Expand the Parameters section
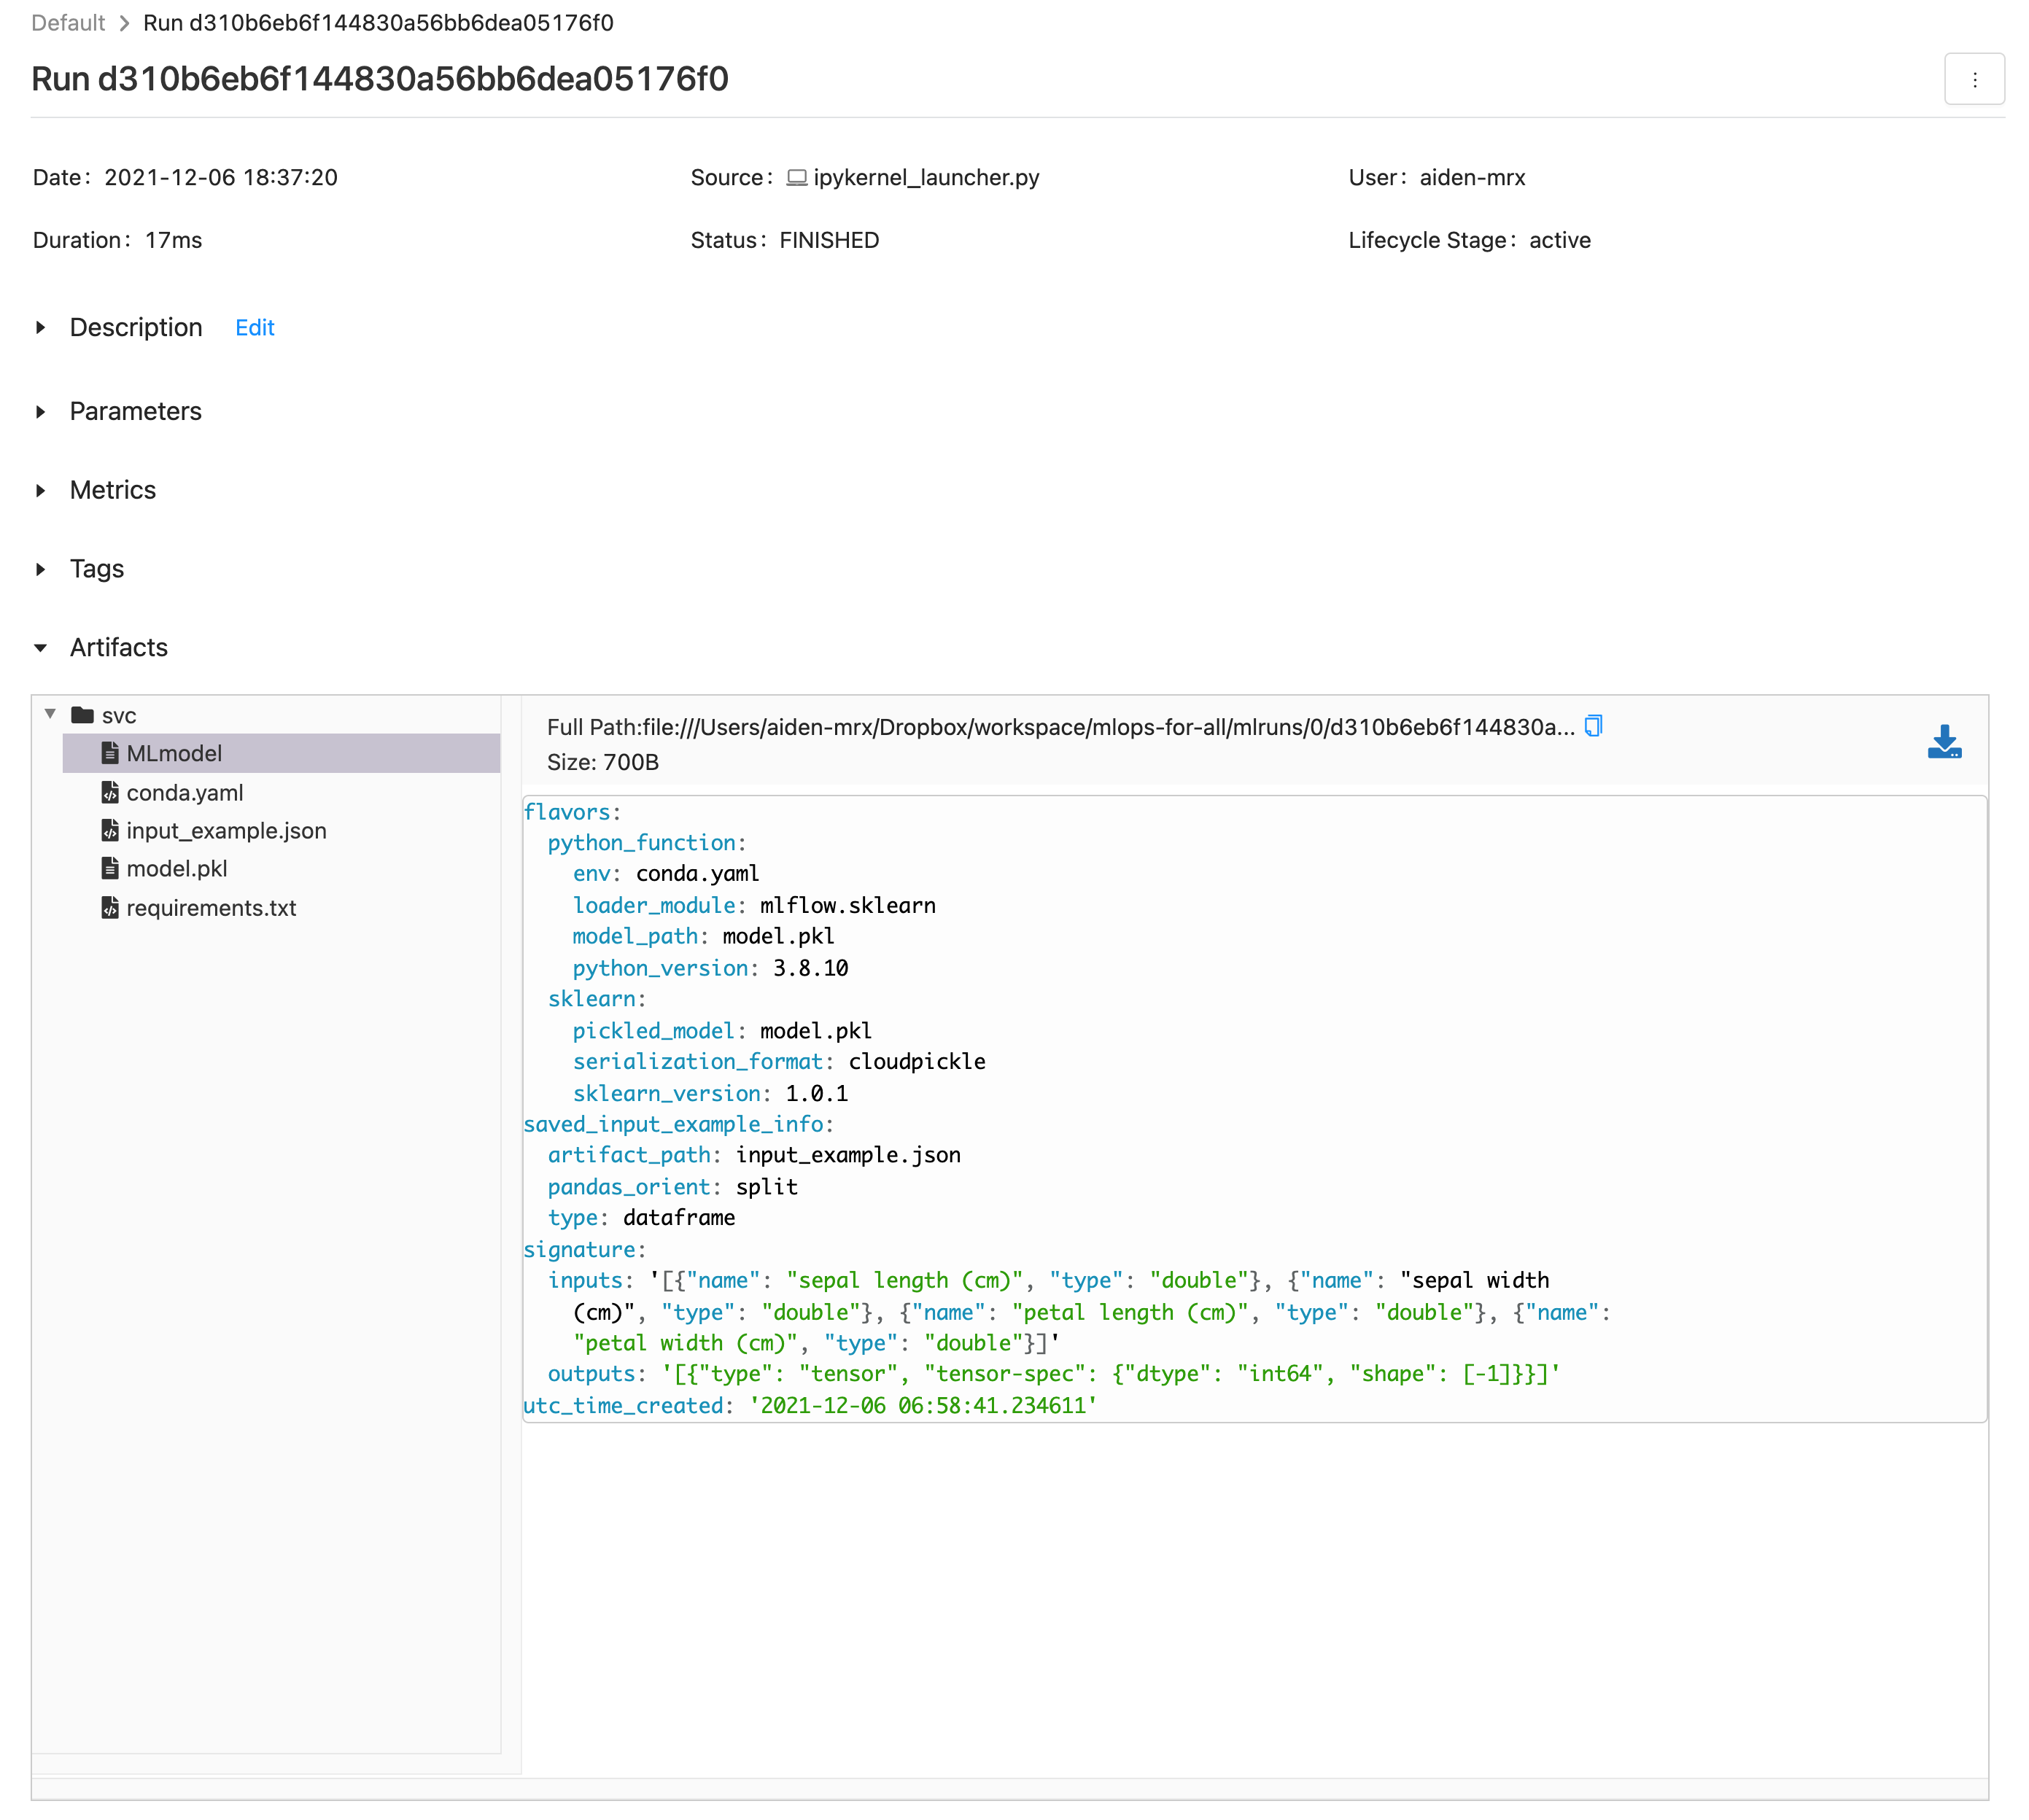The width and height of the screenshot is (2029, 1820). pyautogui.click(x=46, y=411)
